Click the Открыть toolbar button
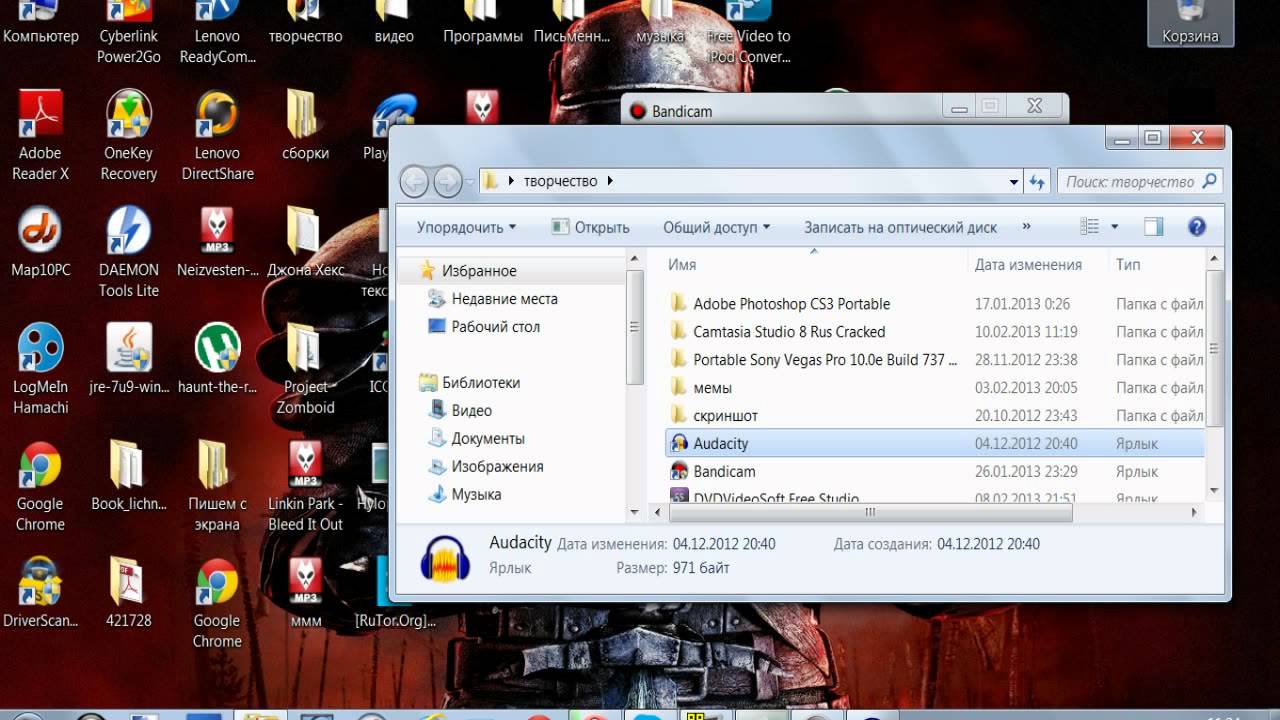The width and height of the screenshot is (1280, 720). 590,227
